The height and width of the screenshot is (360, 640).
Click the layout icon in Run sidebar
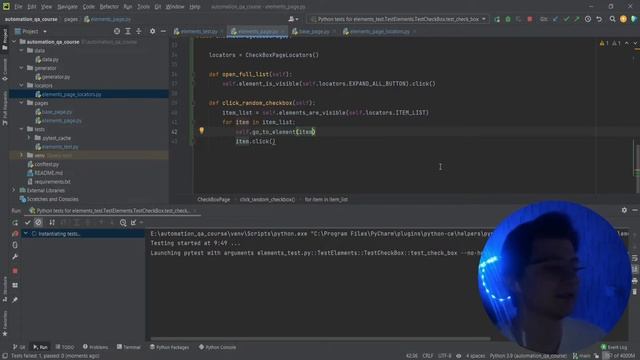(x=15, y=285)
